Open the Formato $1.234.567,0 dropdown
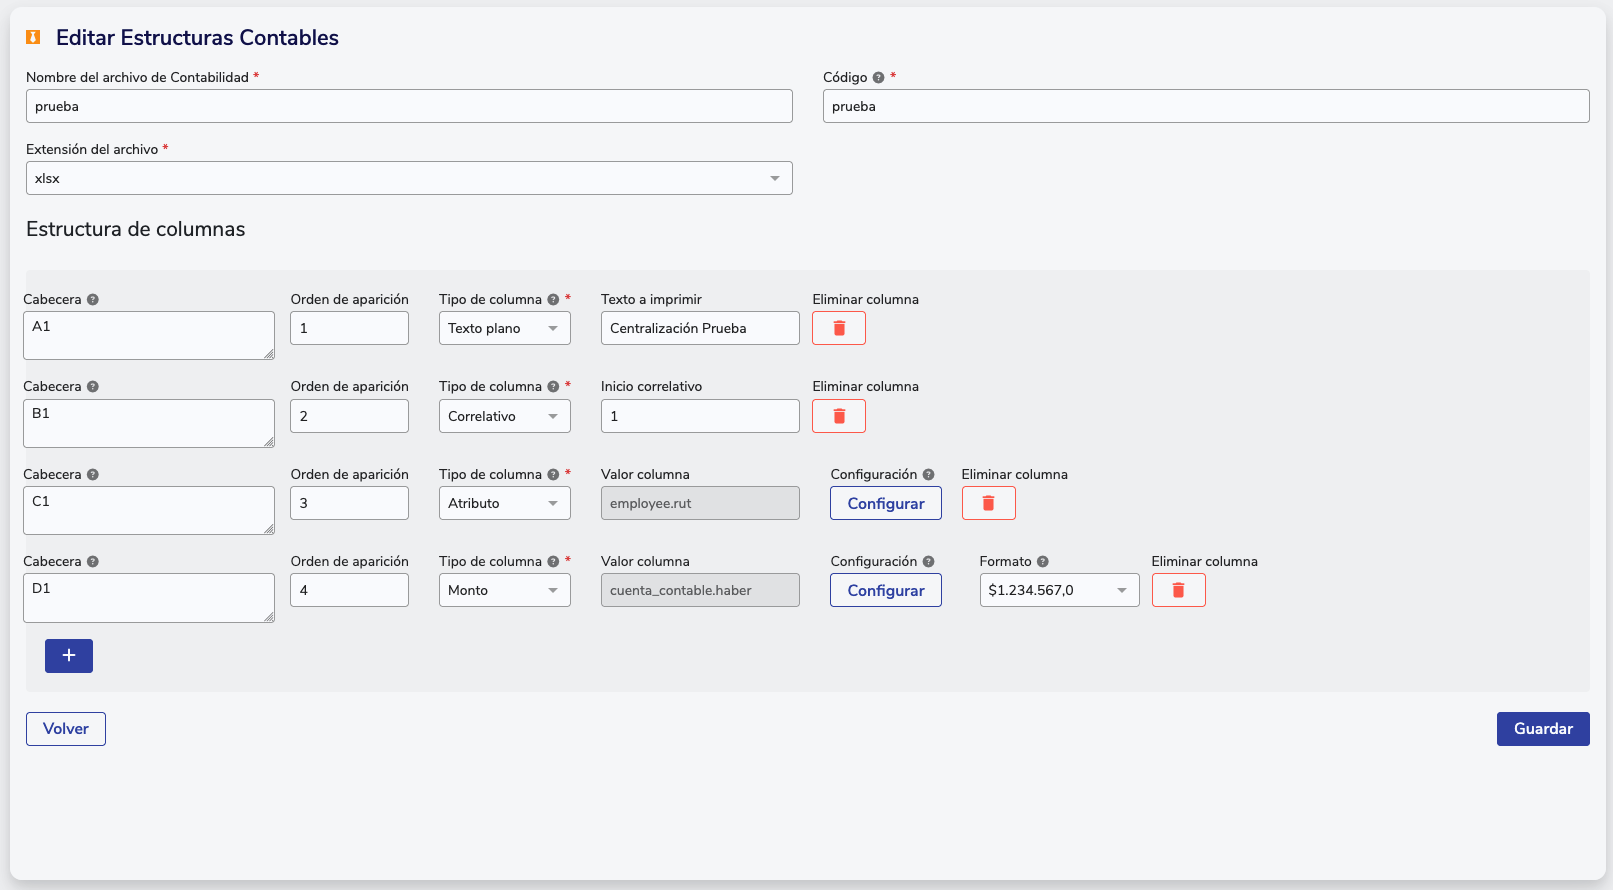Viewport: 1613px width, 890px height. [x=1058, y=590]
